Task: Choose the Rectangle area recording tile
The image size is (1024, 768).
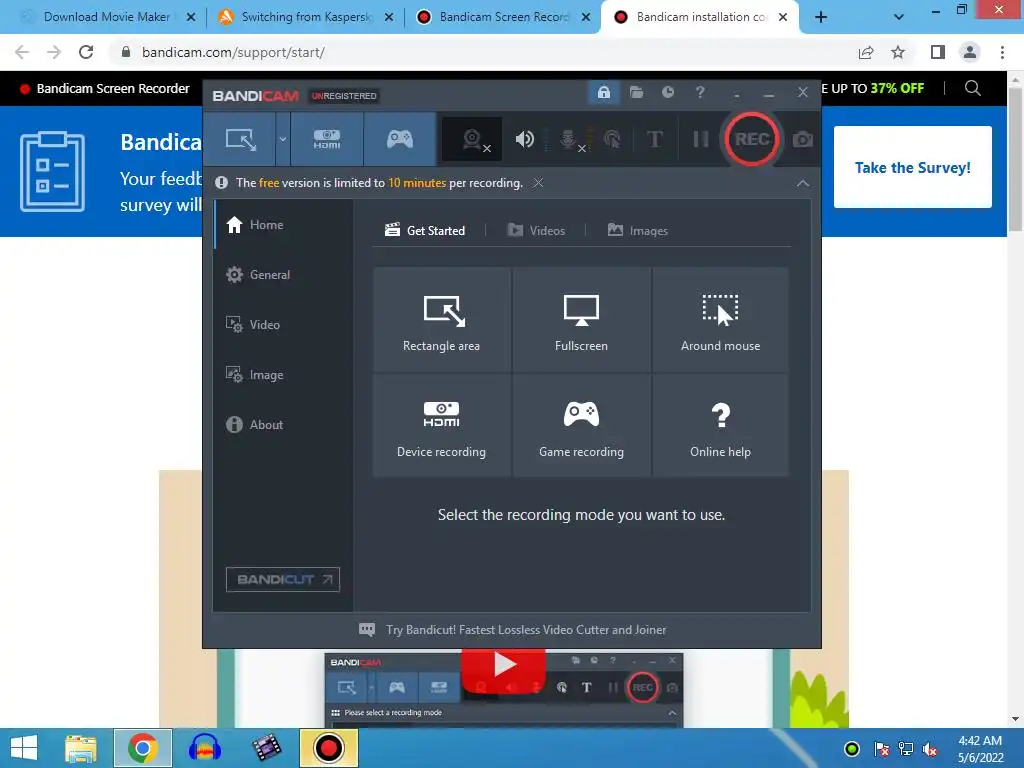Action: 441,319
